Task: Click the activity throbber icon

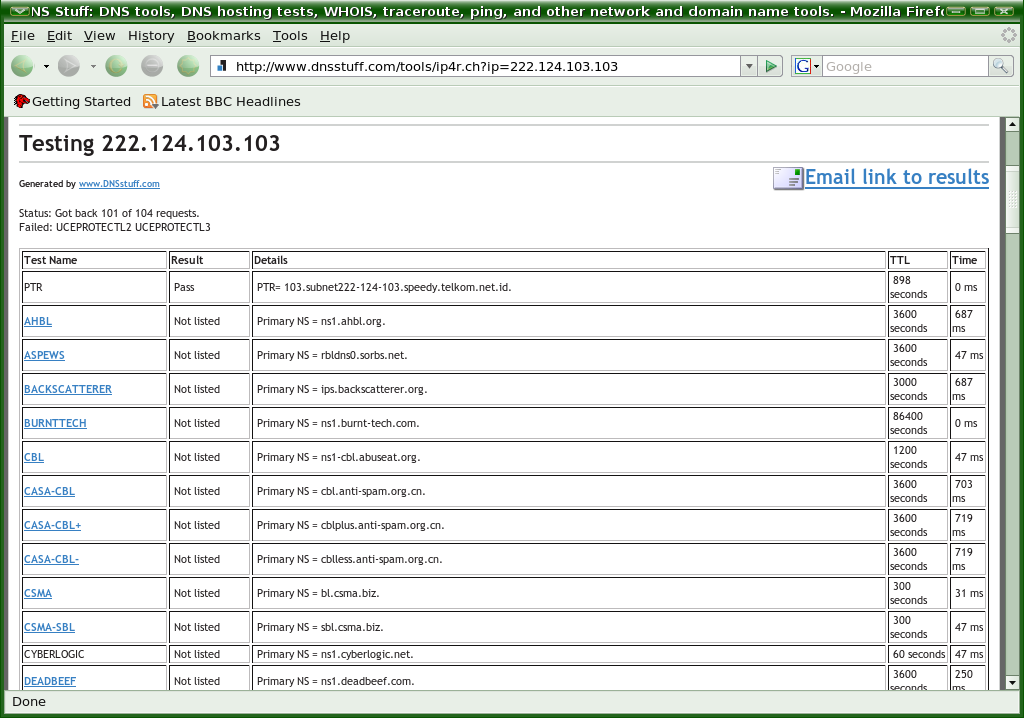Action: click(1009, 35)
